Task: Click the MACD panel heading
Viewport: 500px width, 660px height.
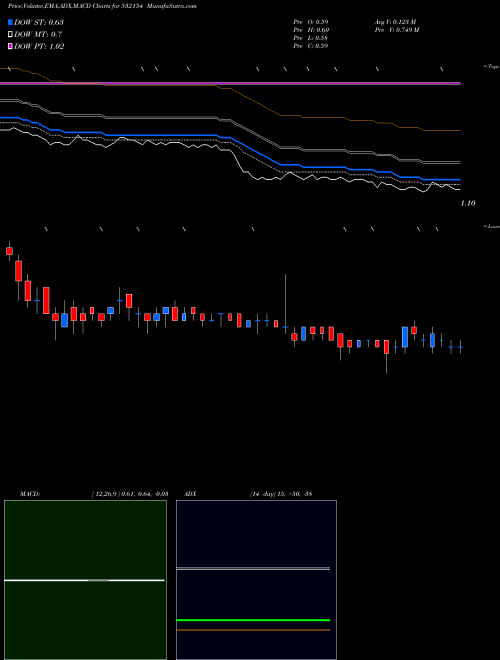Action: point(29,494)
